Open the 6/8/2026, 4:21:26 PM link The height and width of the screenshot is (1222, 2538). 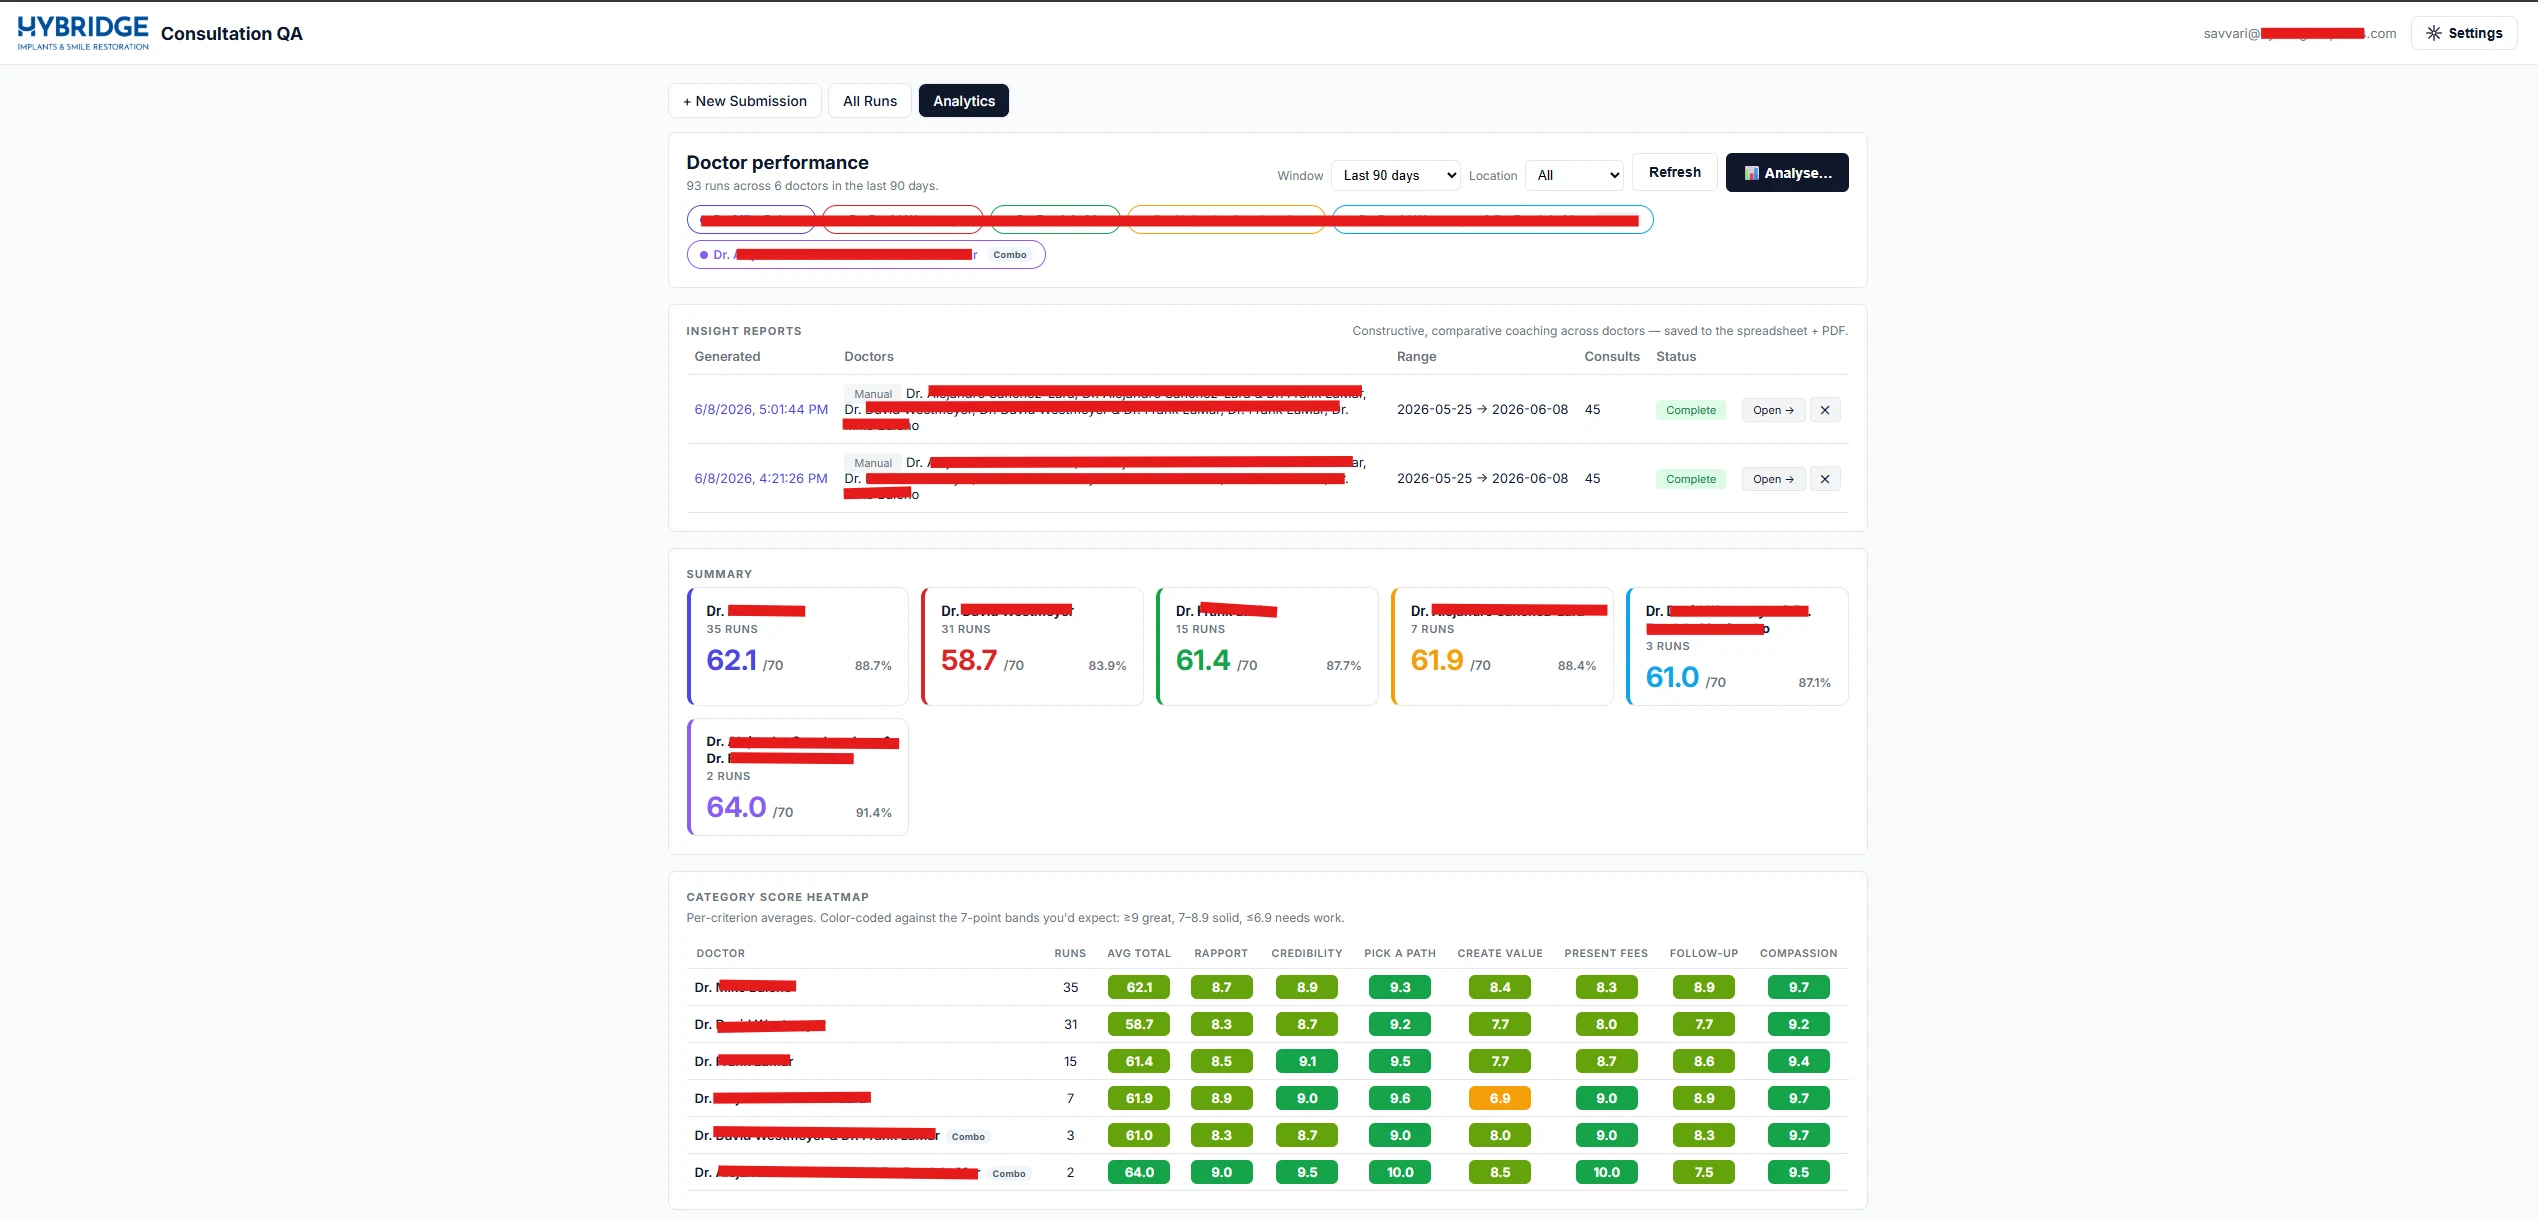click(x=761, y=479)
